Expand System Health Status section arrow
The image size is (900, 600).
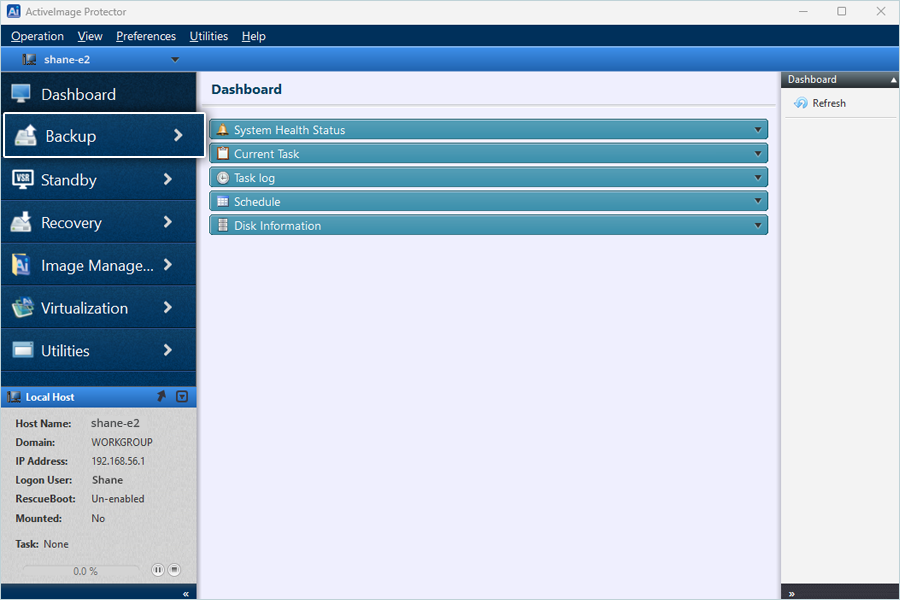(x=758, y=130)
